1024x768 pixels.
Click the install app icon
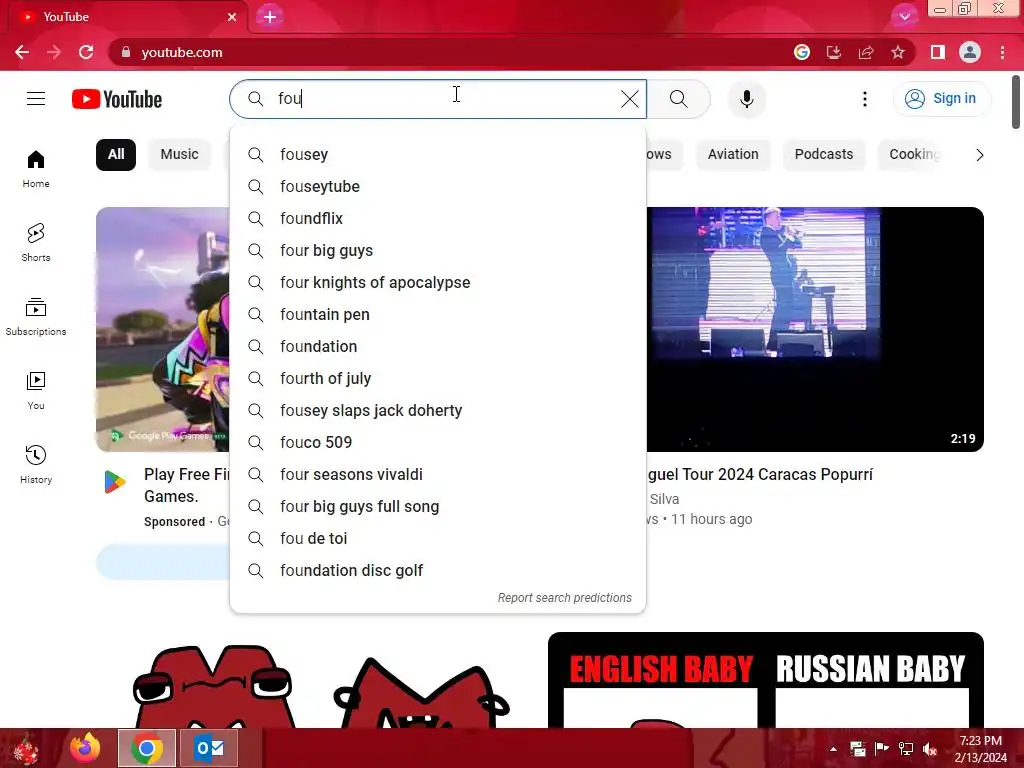[833, 52]
